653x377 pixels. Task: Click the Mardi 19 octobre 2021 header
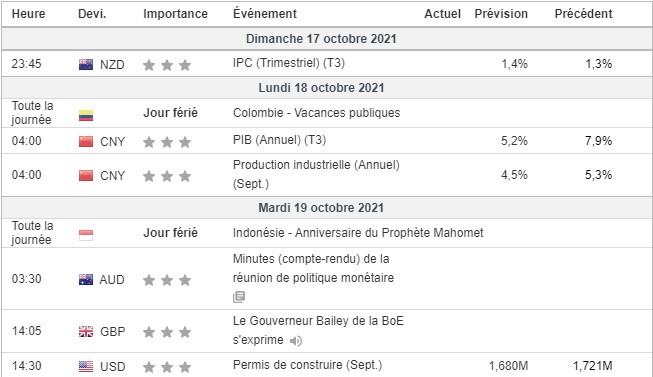321,207
